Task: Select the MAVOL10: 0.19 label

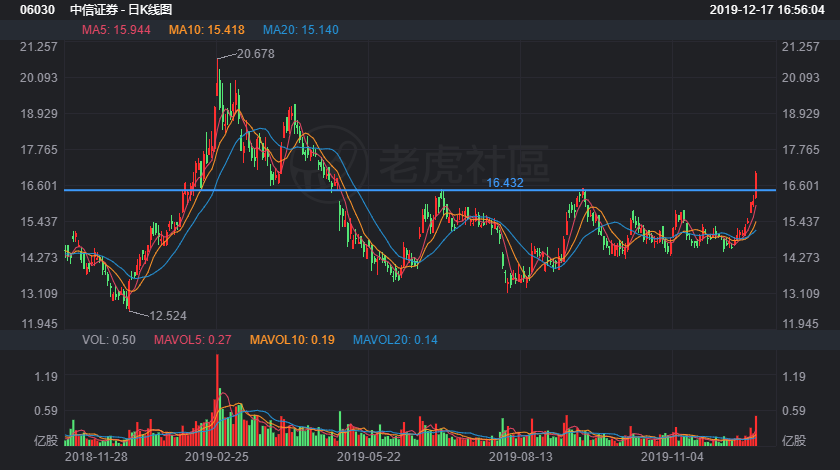Action: [x=292, y=340]
